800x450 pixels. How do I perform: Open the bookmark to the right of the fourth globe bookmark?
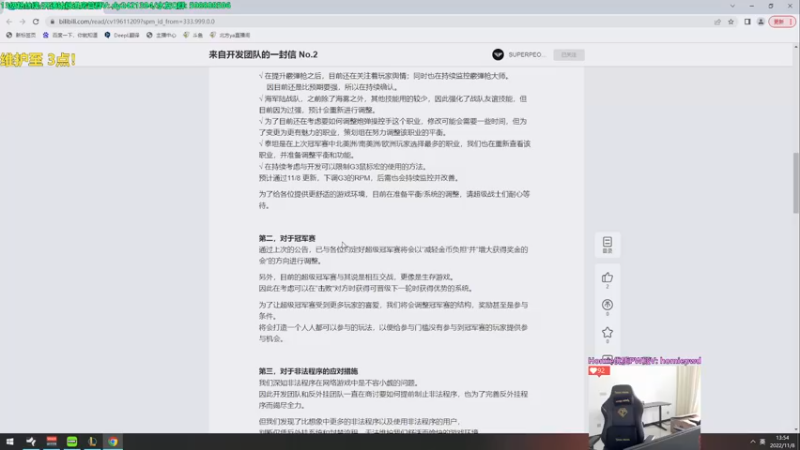click(x=193, y=35)
